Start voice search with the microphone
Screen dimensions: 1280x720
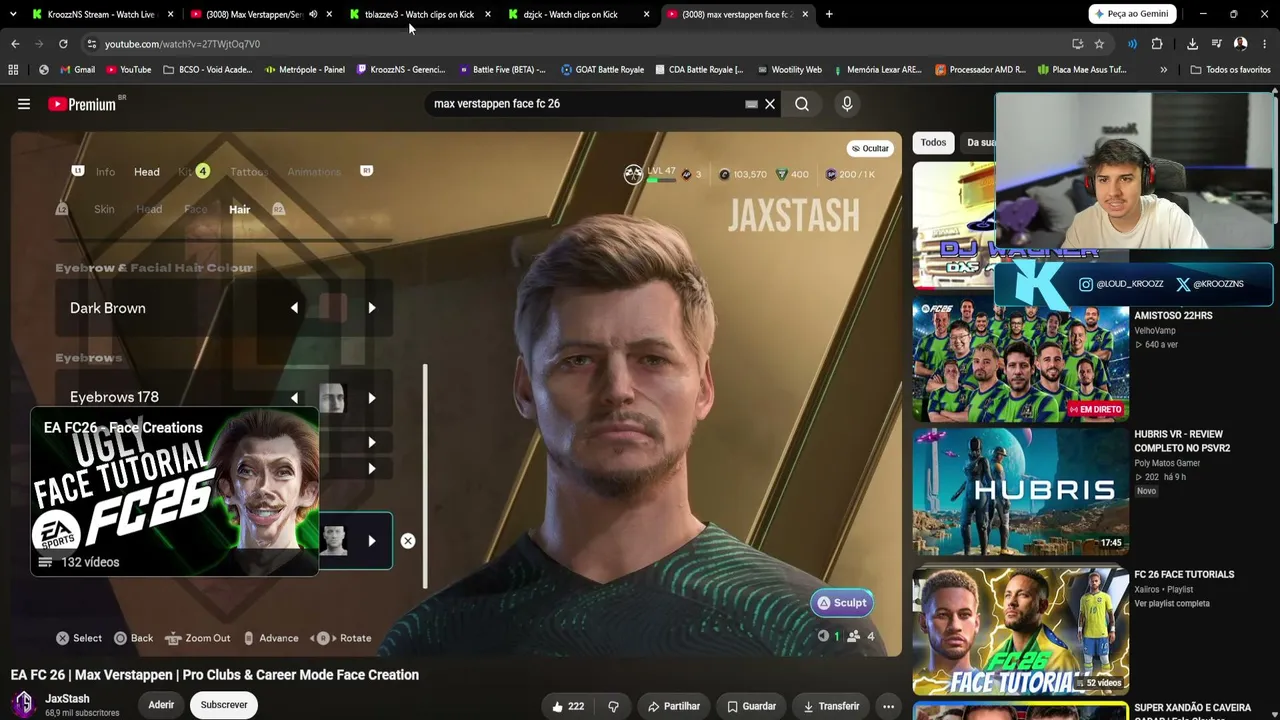[847, 104]
